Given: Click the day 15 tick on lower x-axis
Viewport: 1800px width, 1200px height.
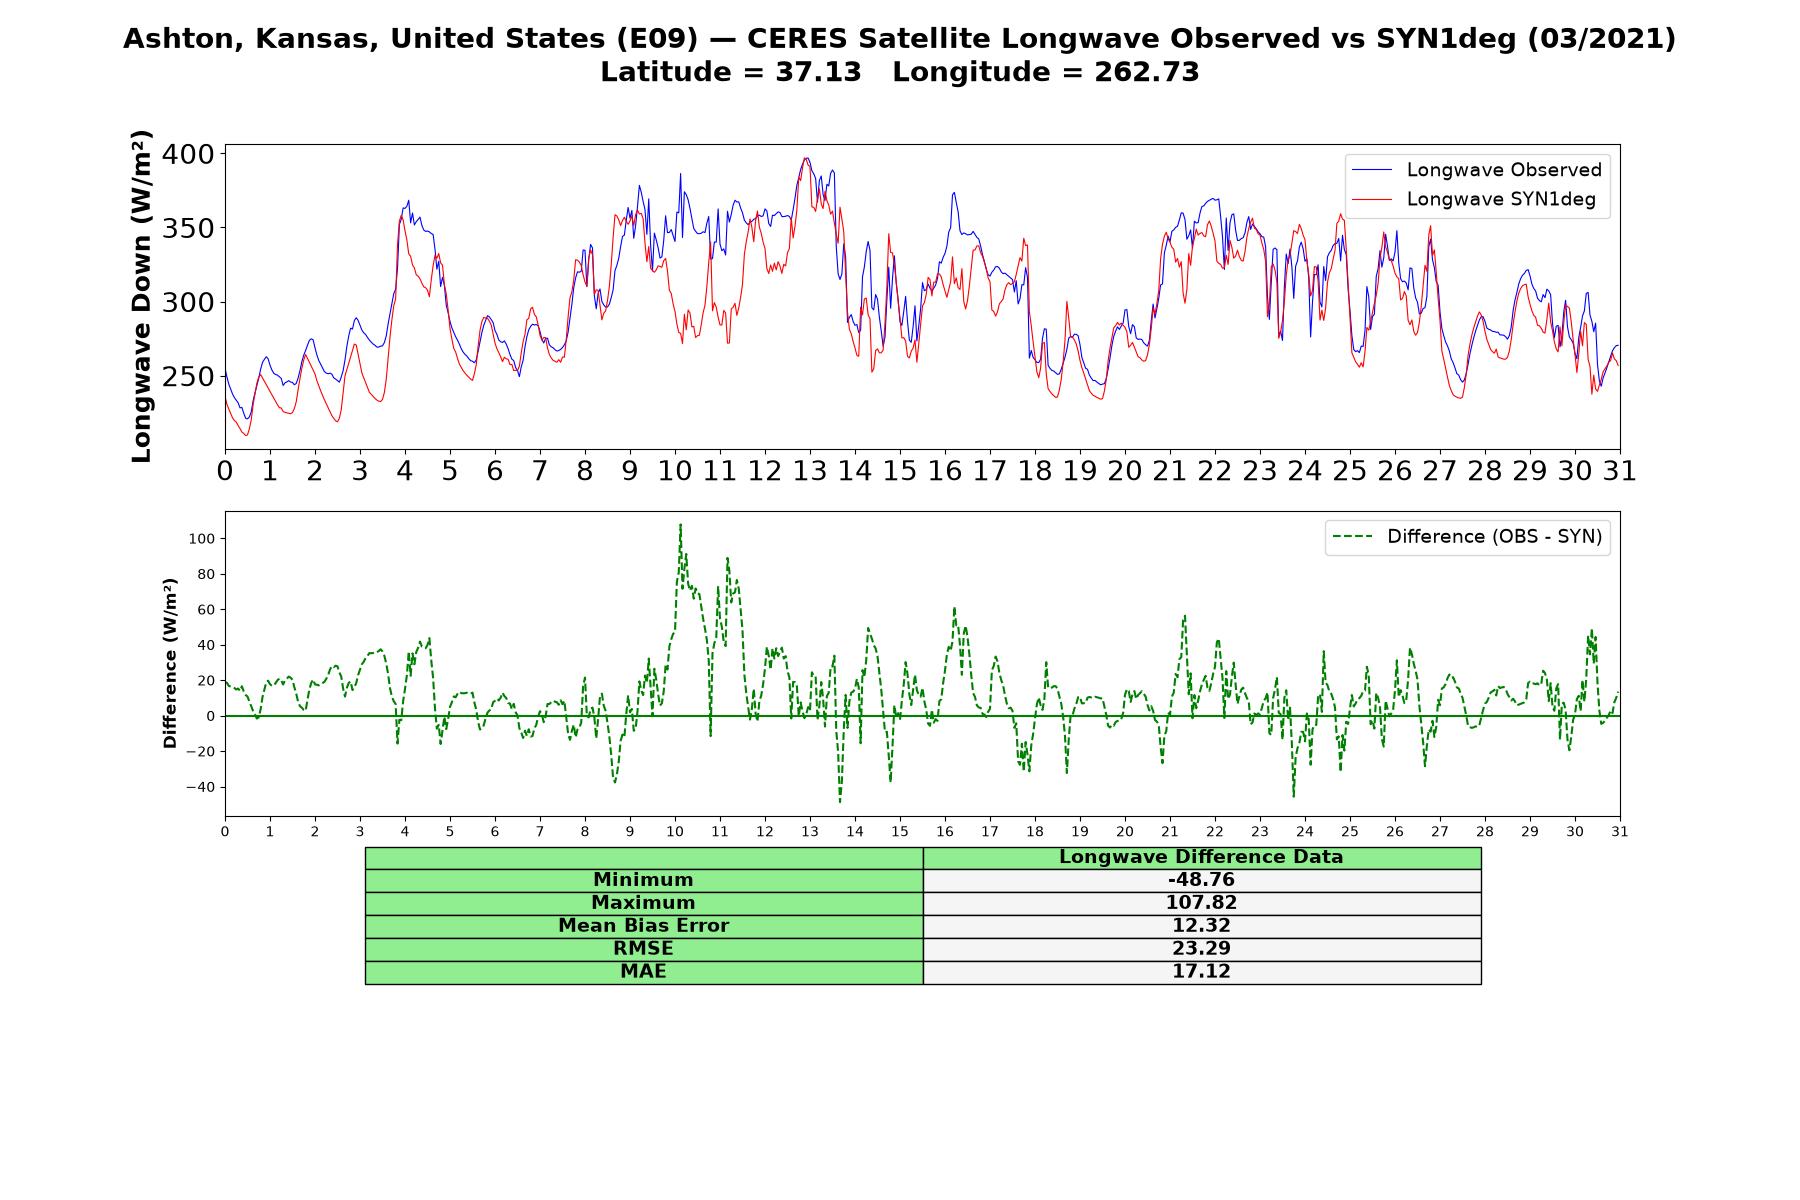Looking at the screenshot, I should coord(900,831).
